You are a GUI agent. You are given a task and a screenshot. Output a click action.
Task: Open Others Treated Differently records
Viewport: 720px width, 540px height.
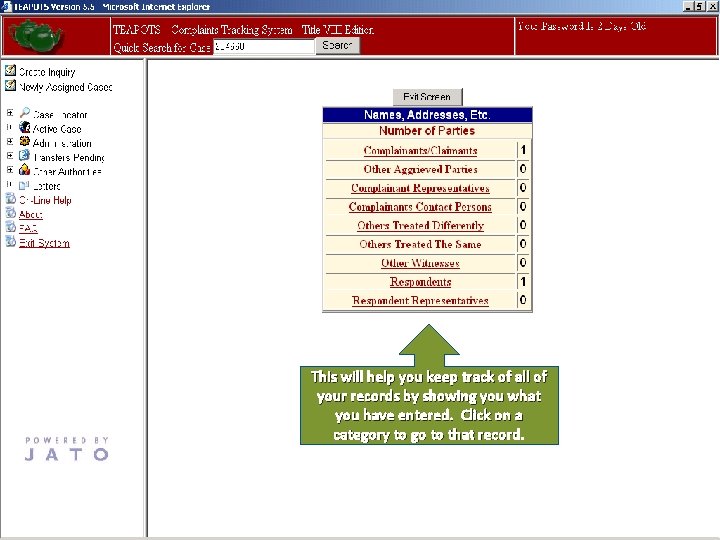pyautogui.click(x=421, y=226)
